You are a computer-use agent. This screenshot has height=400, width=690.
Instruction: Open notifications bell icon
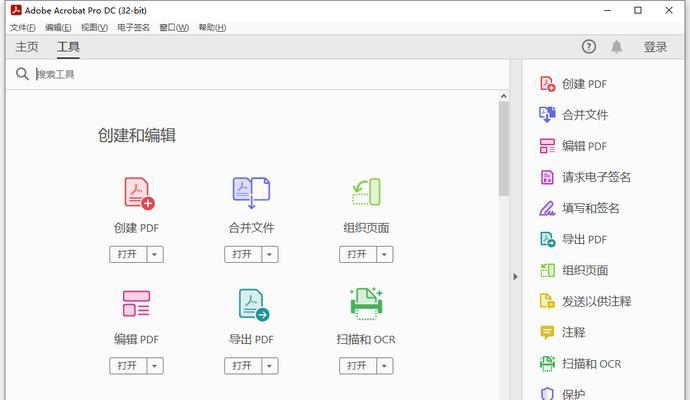(617, 47)
